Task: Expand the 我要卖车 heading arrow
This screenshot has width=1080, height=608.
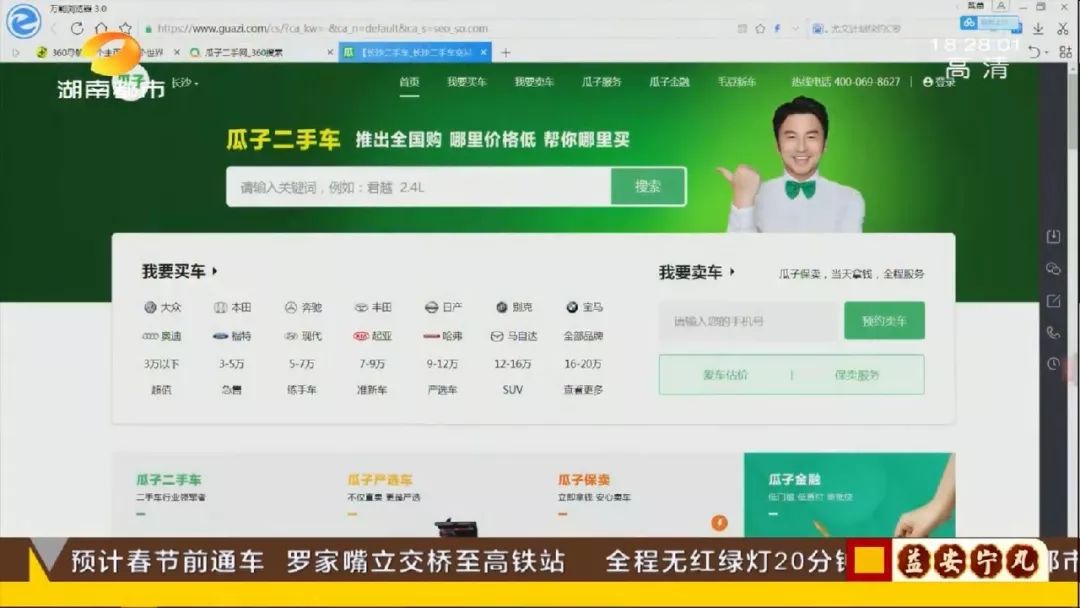Action: pos(731,272)
